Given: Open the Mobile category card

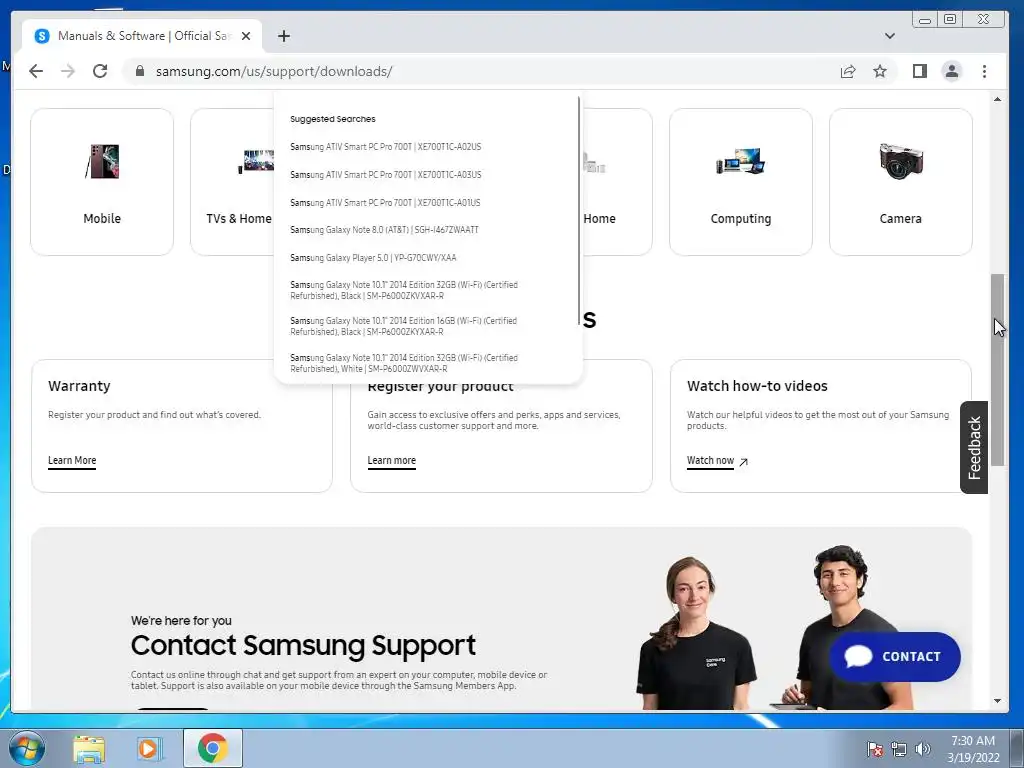Looking at the screenshot, I should 102,182.
